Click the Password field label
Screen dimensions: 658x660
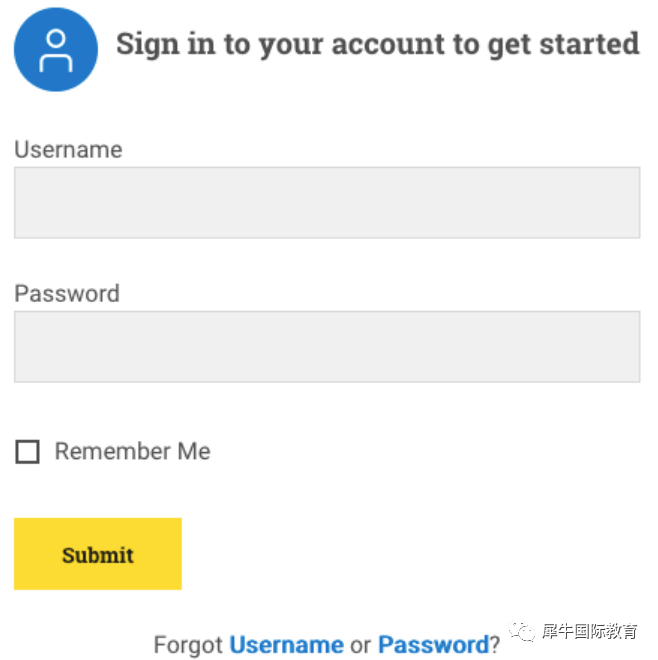tap(67, 293)
